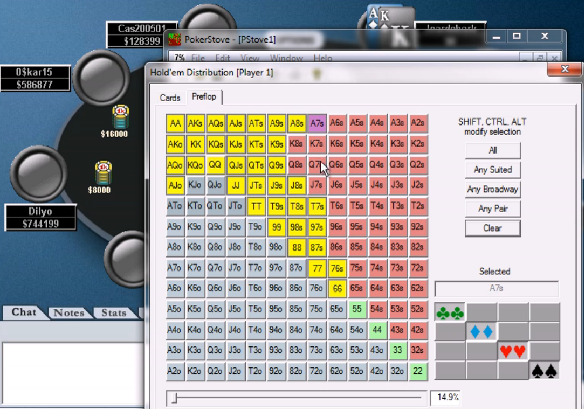Image resolution: width=584 pixels, height=409 pixels.
Task: Click the All button
Action: coord(492,150)
